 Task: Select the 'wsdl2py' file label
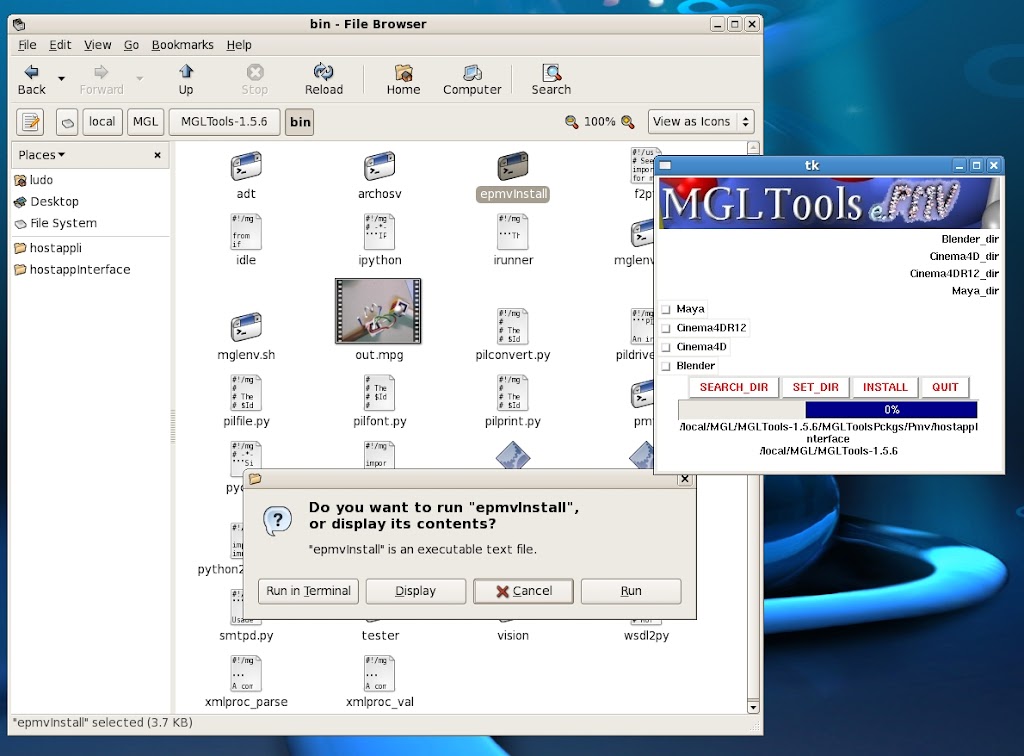coord(647,635)
